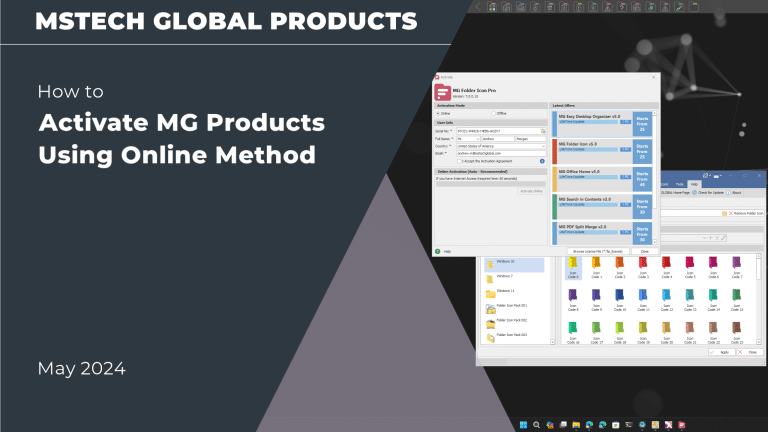The image size is (768, 432).
Task: Select the Offline activation mode radio button
Action: pos(493,114)
